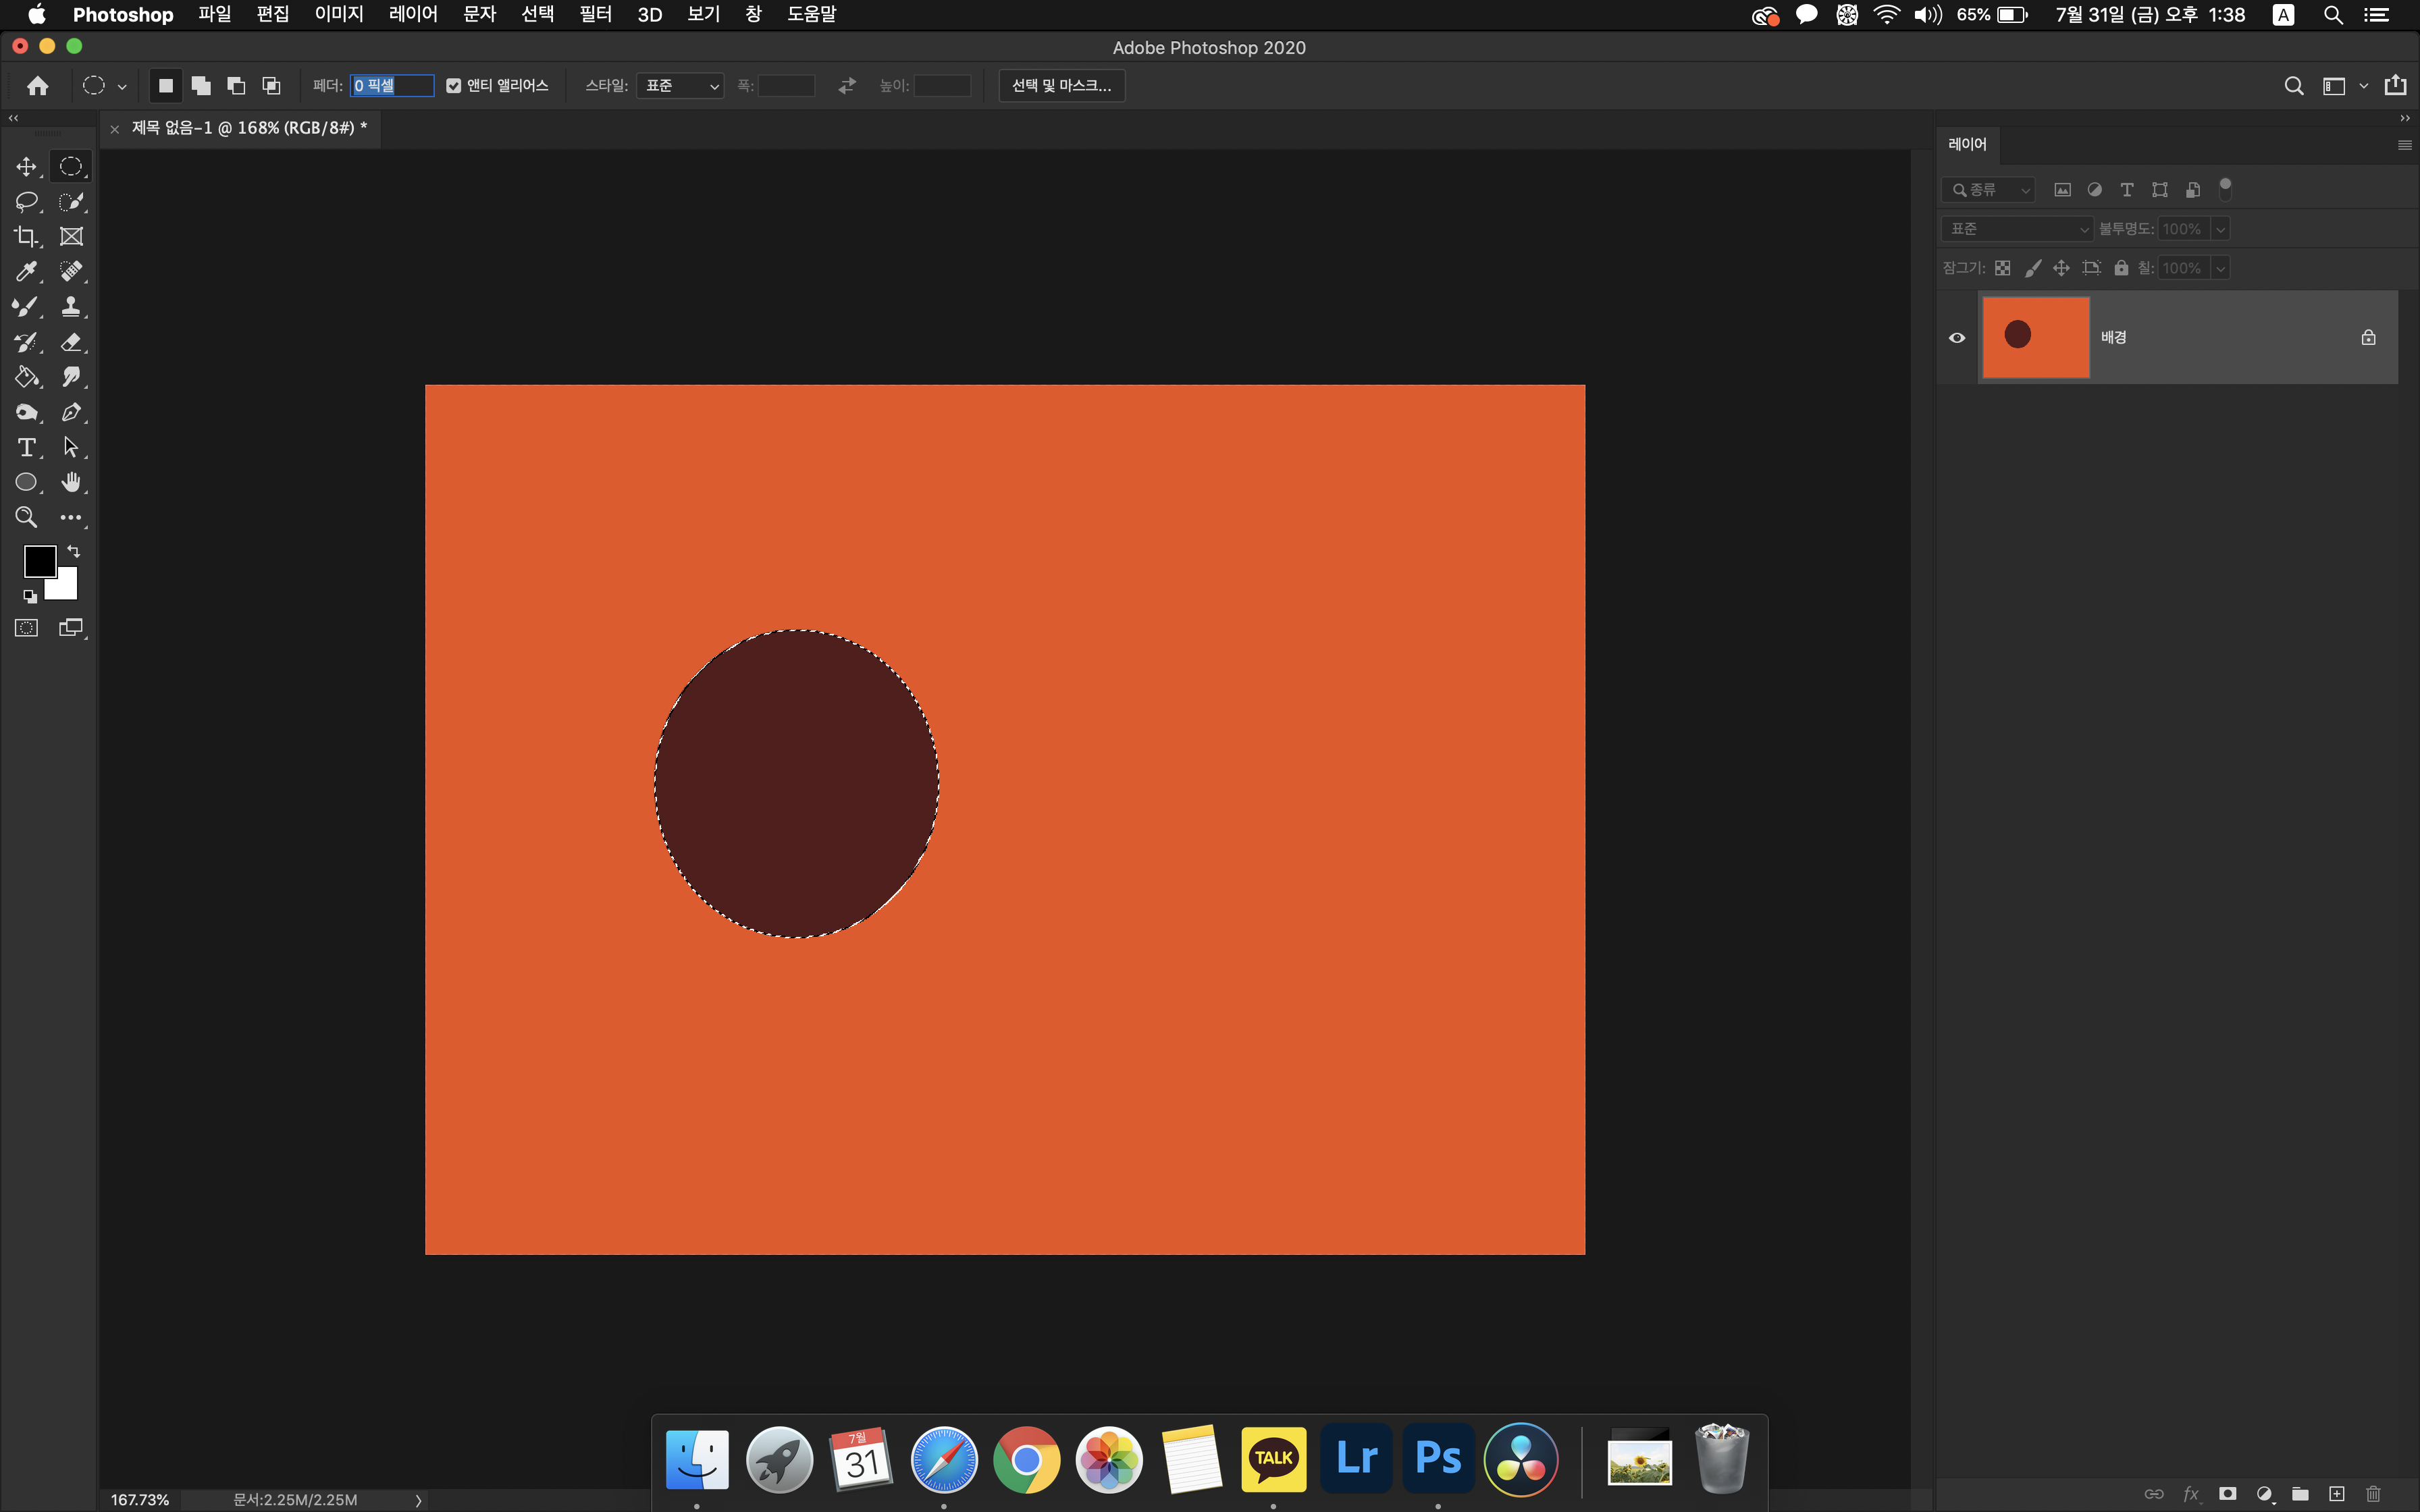Select the Lasso tool

tap(26, 201)
